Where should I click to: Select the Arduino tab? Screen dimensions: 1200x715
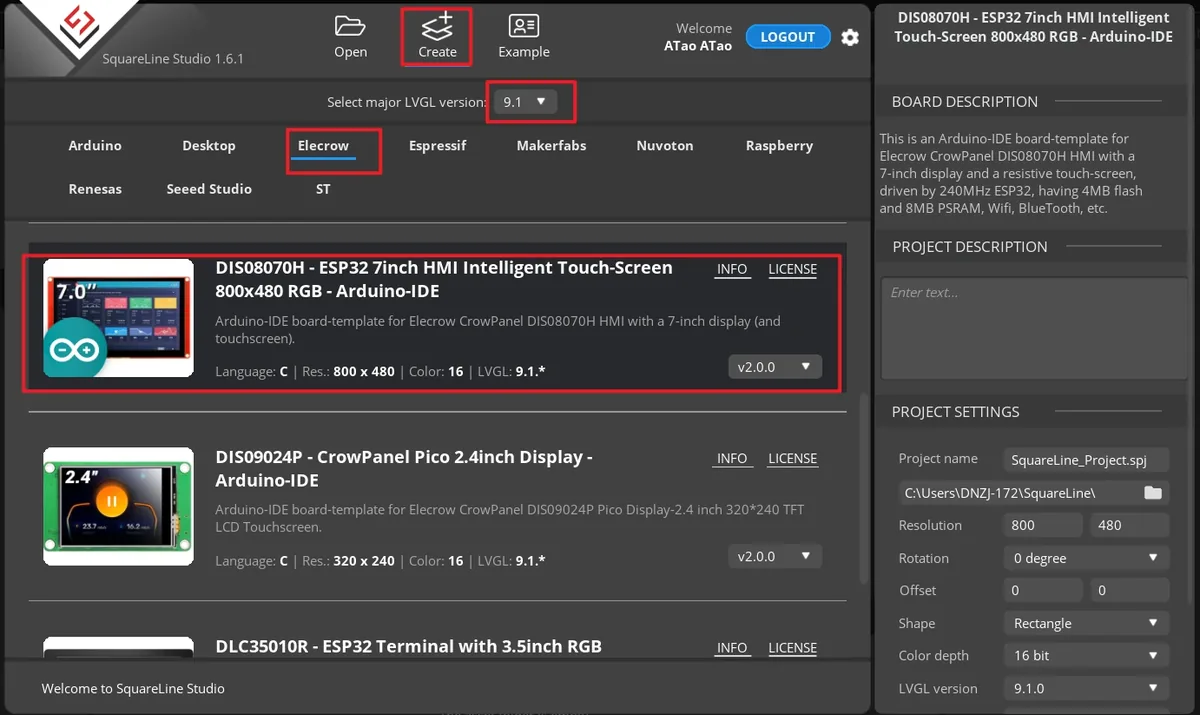click(95, 146)
